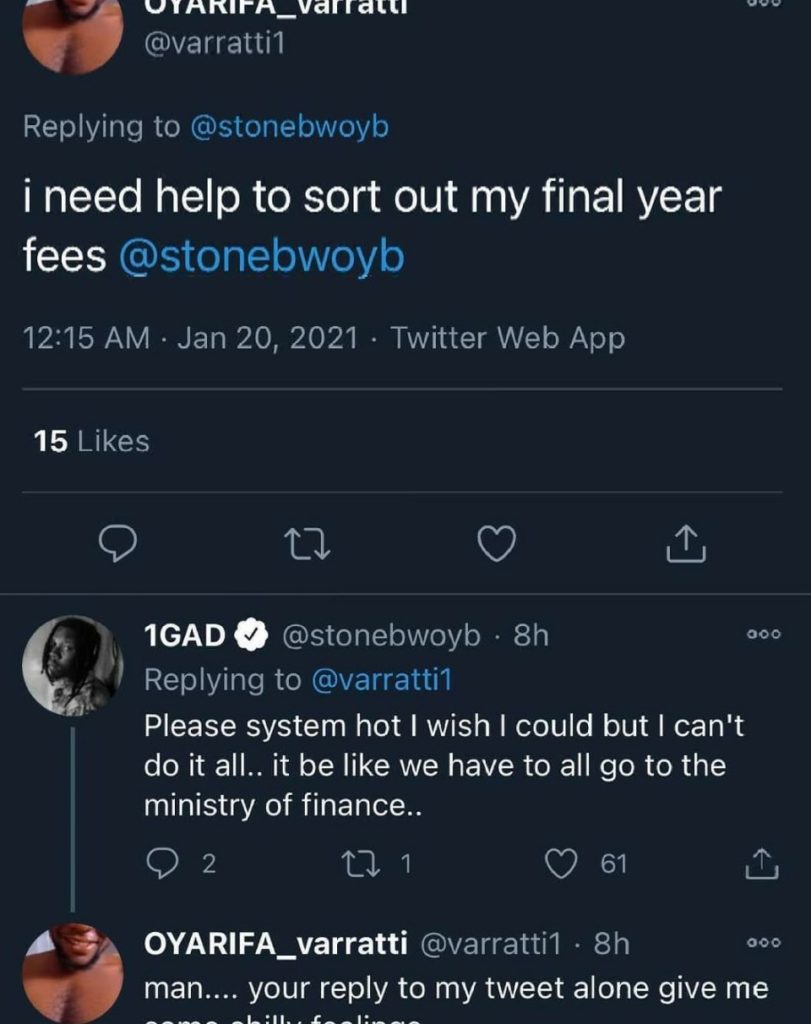Image resolution: width=811 pixels, height=1024 pixels.
Task: Open @stonebwoyb mention in tweet text
Action: [262, 256]
